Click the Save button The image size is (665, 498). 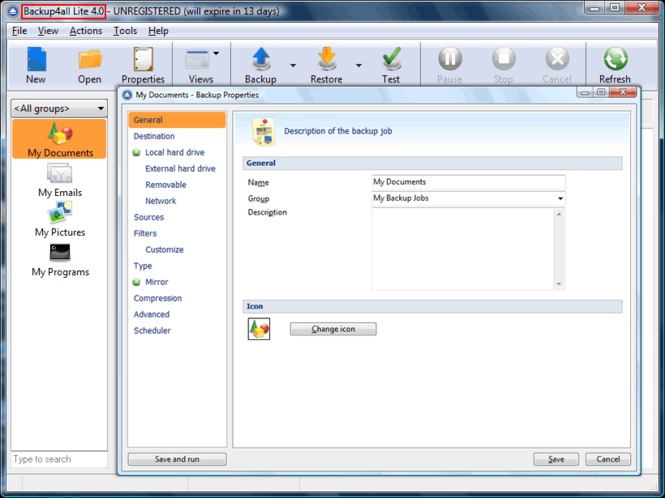556,459
